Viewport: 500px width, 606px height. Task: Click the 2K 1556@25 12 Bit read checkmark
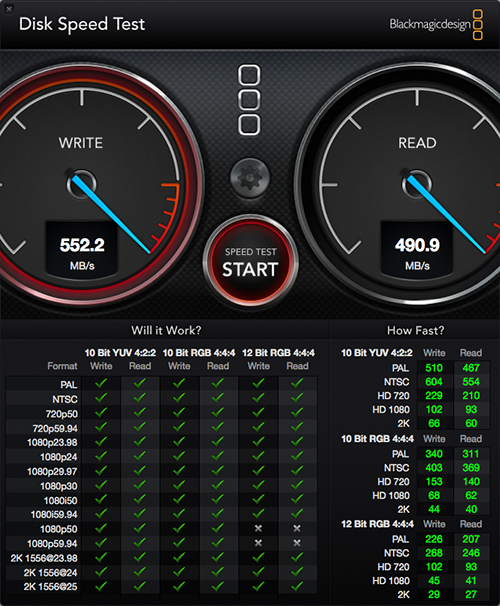297,586
